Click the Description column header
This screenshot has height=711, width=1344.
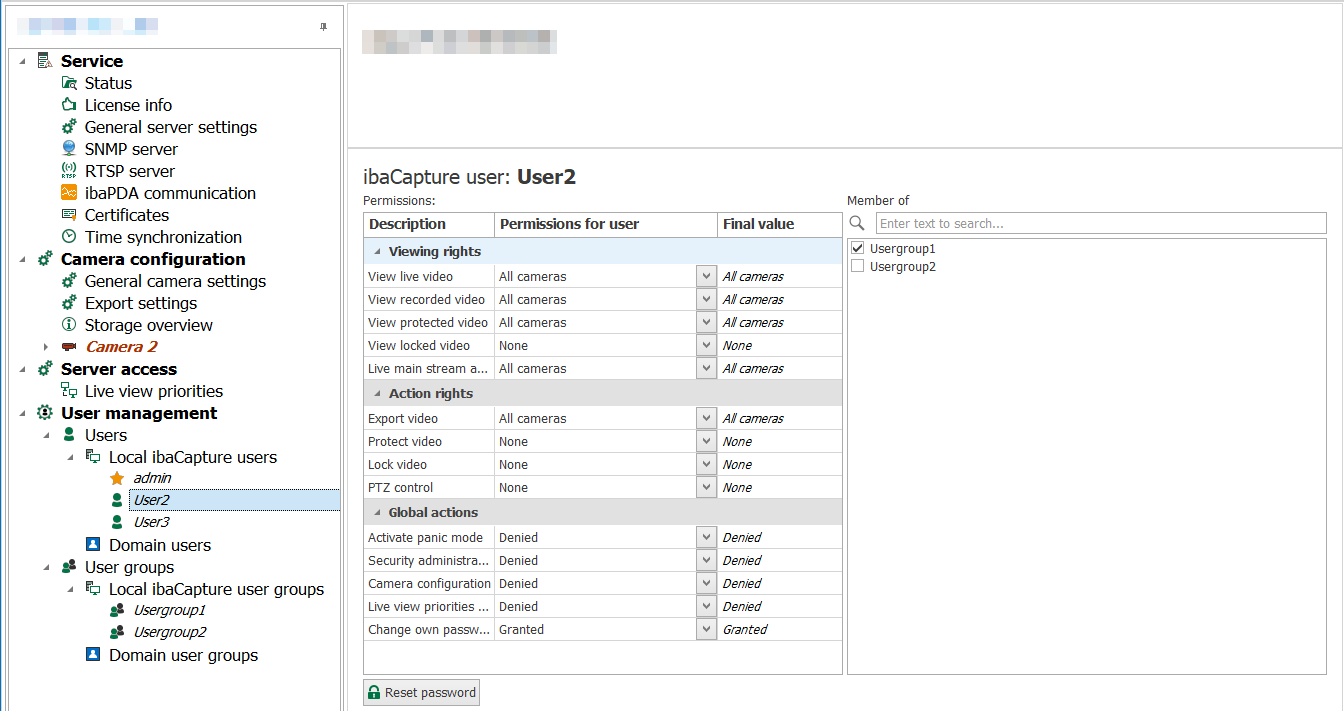pyautogui.click(x=429, y=224)
